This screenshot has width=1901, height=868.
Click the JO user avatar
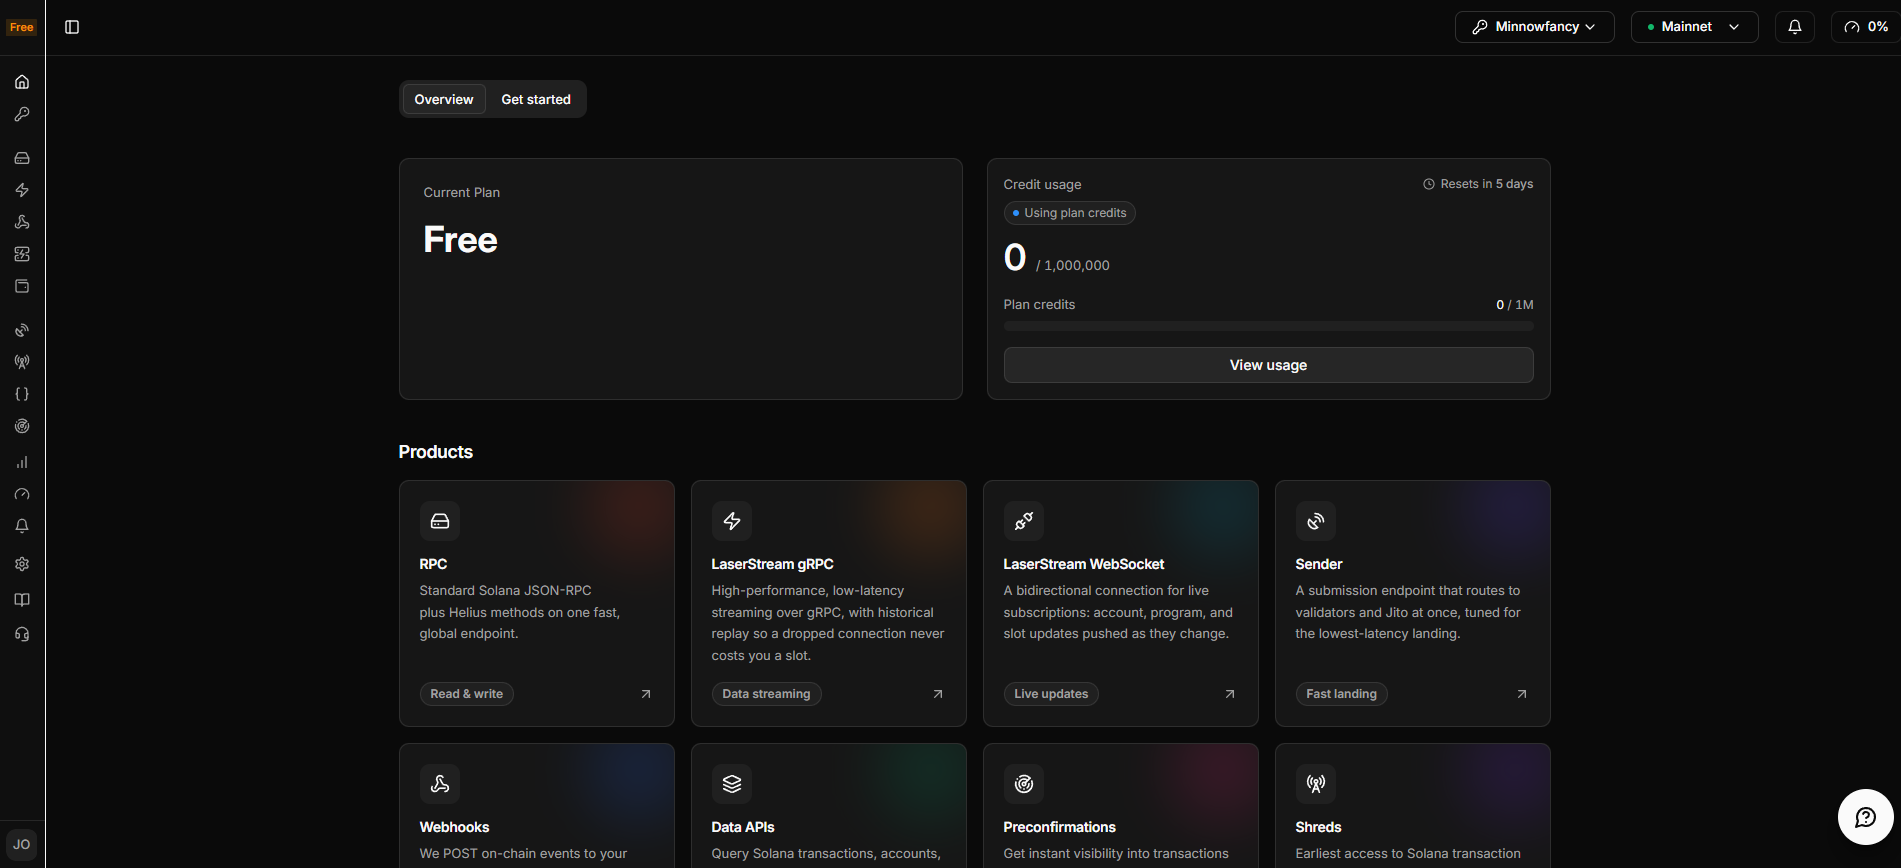(22, 844)
